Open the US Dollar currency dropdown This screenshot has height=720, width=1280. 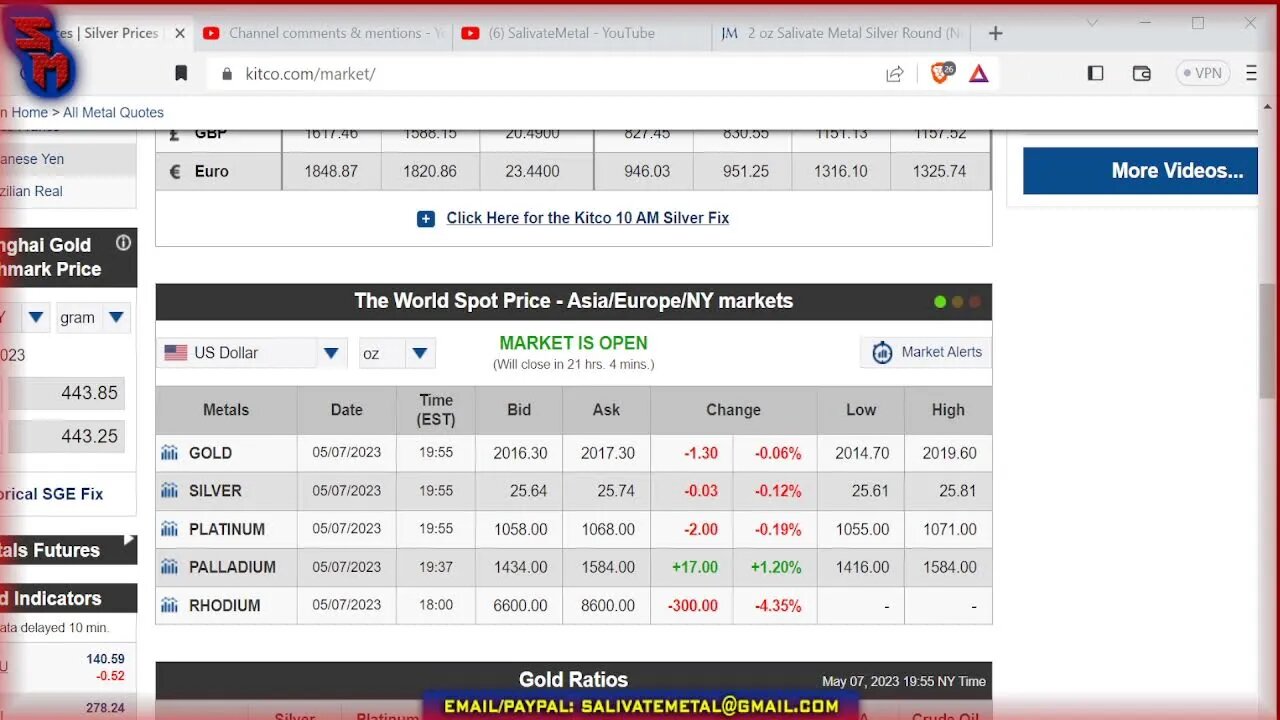[x=252, y=352]
